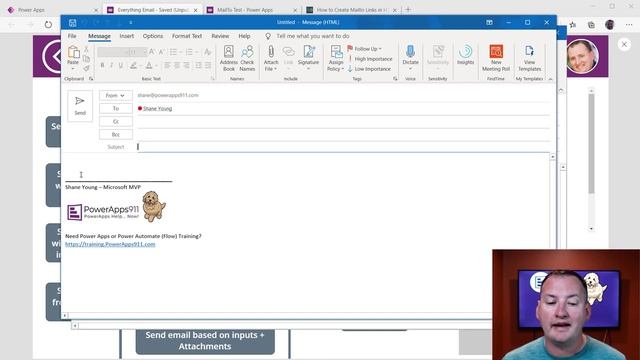Switch to Everything Email browser tab

click(152, 10)
